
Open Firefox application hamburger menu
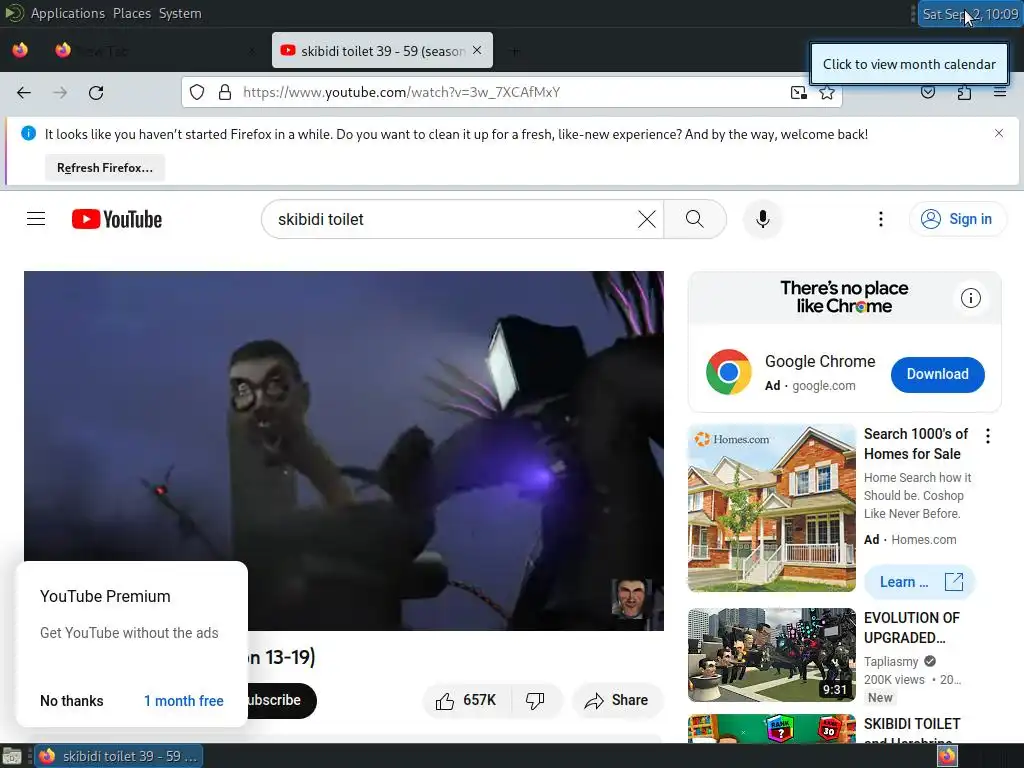pyautogui.click(x=1000, y=92)
